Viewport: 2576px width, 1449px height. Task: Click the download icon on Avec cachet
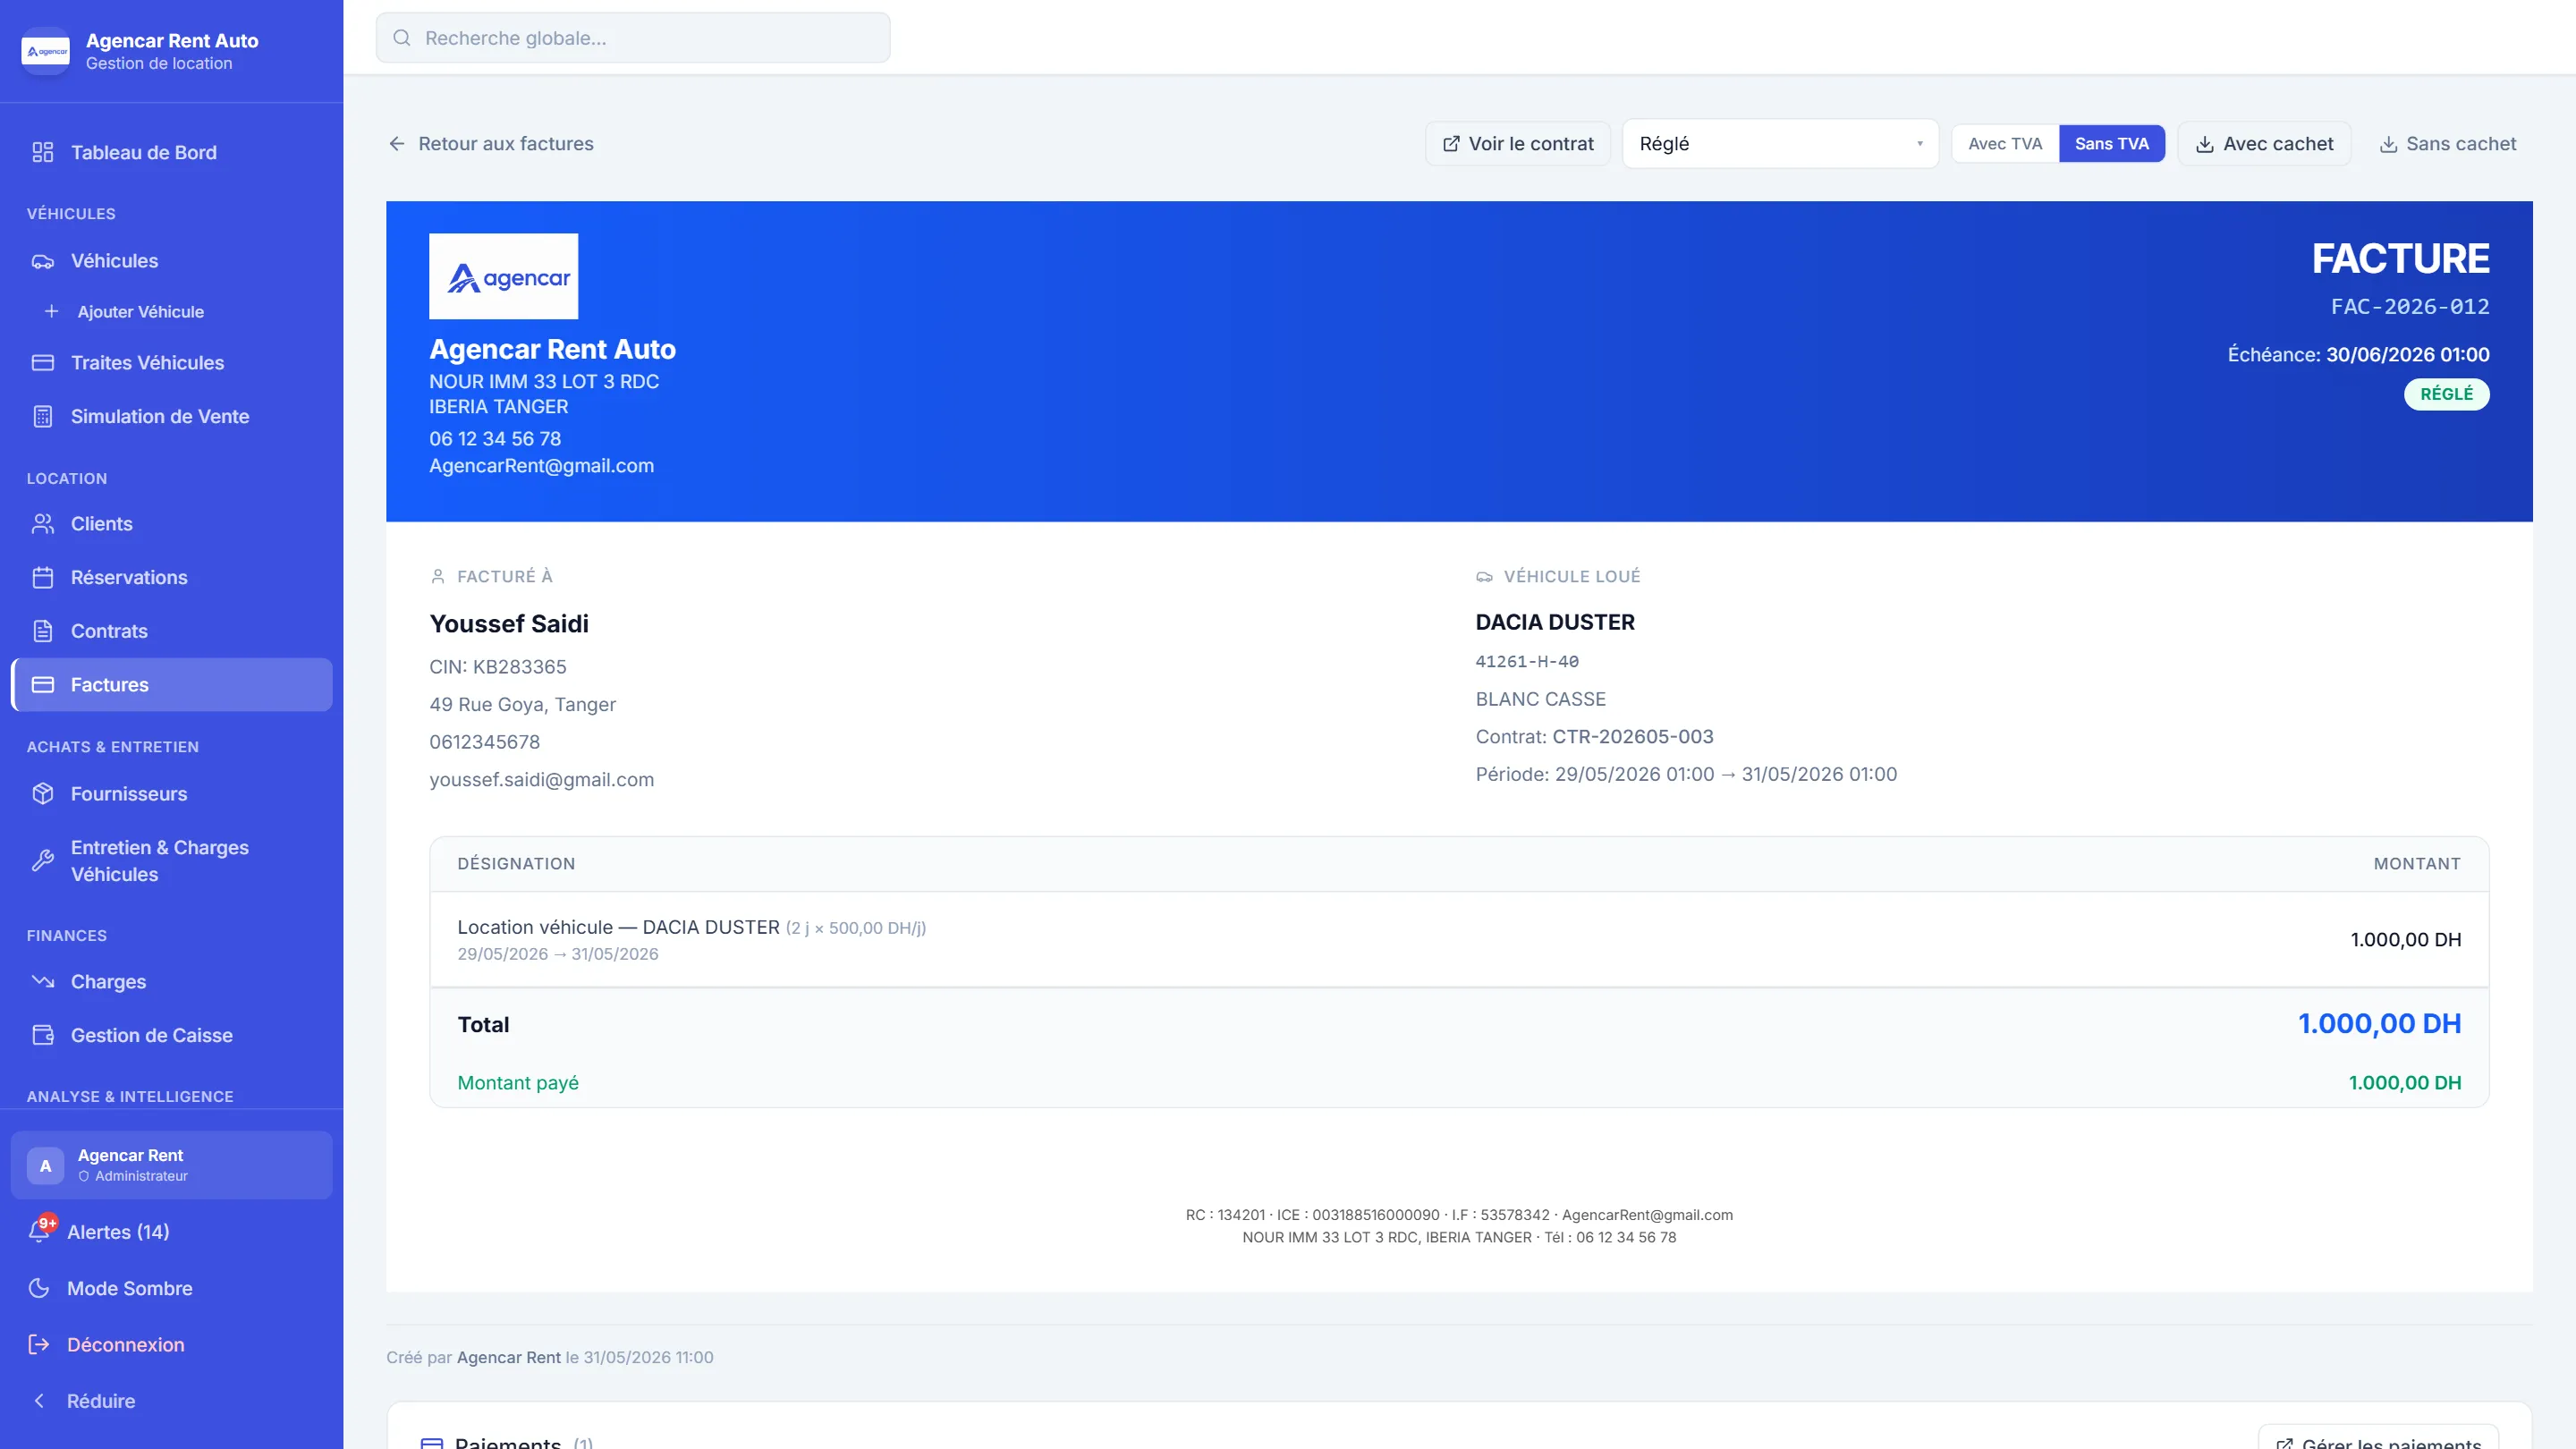(2204, 144)
